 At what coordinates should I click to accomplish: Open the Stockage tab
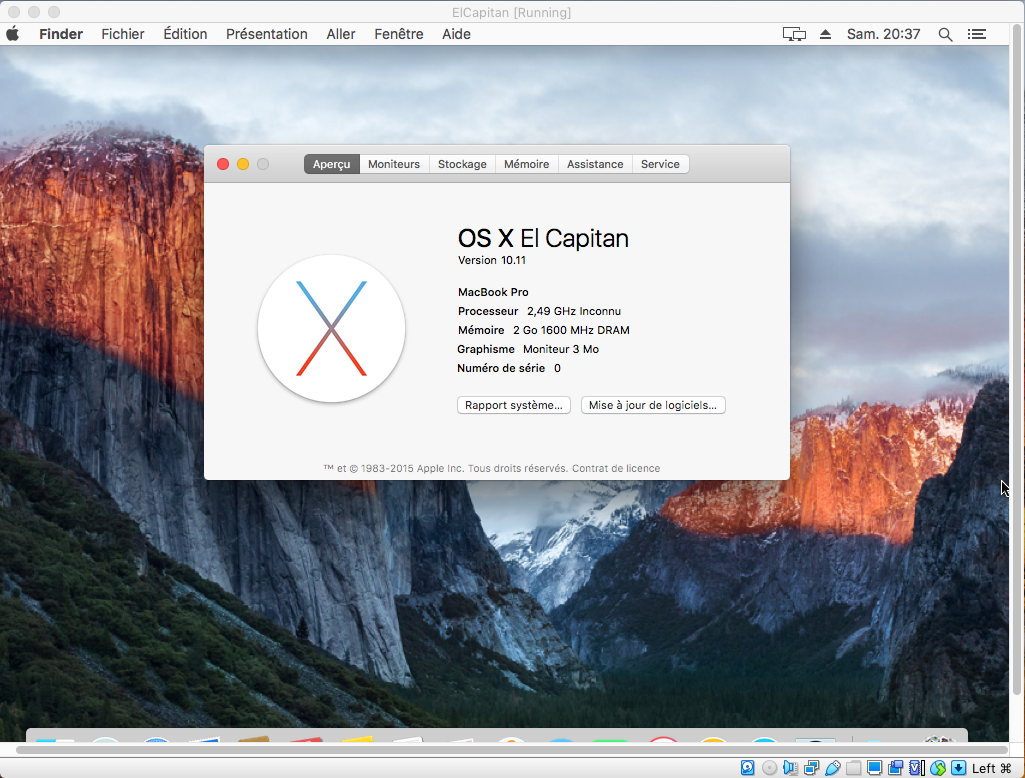[x=462, y=164]
